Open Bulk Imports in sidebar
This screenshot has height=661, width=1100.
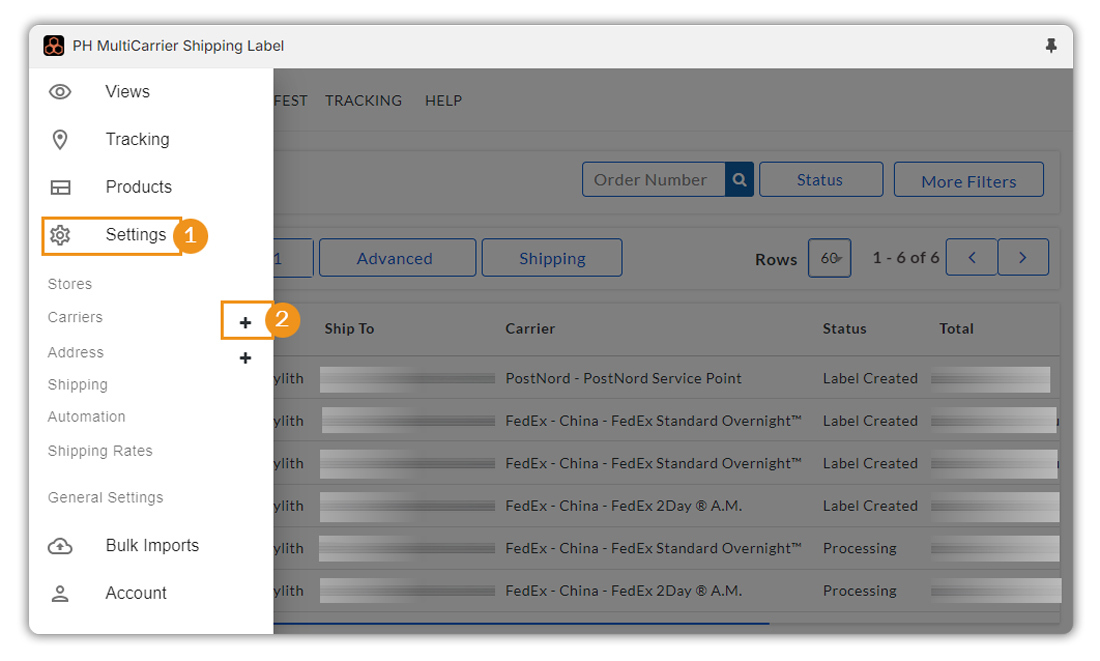click(152, 546)
